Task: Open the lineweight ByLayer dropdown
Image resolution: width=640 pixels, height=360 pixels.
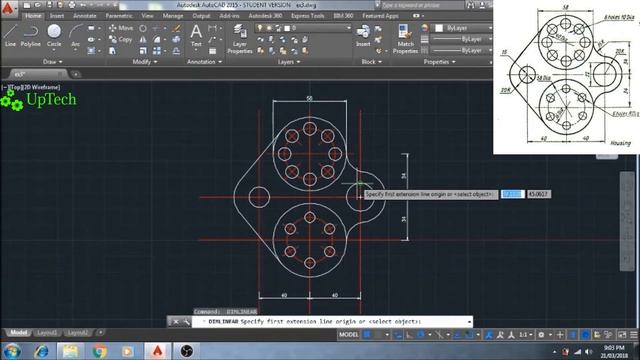Action: pyautogui.click(x=490, y=39)
